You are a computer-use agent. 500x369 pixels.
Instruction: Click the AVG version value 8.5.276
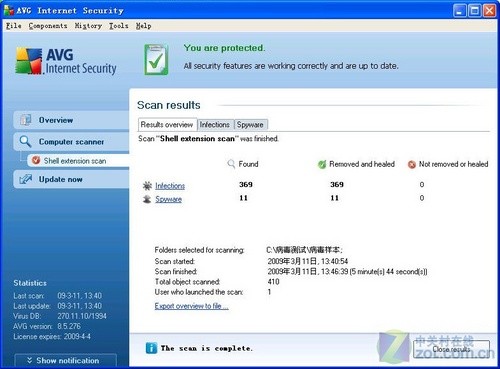pyautogui.click(x=69, y=326)
